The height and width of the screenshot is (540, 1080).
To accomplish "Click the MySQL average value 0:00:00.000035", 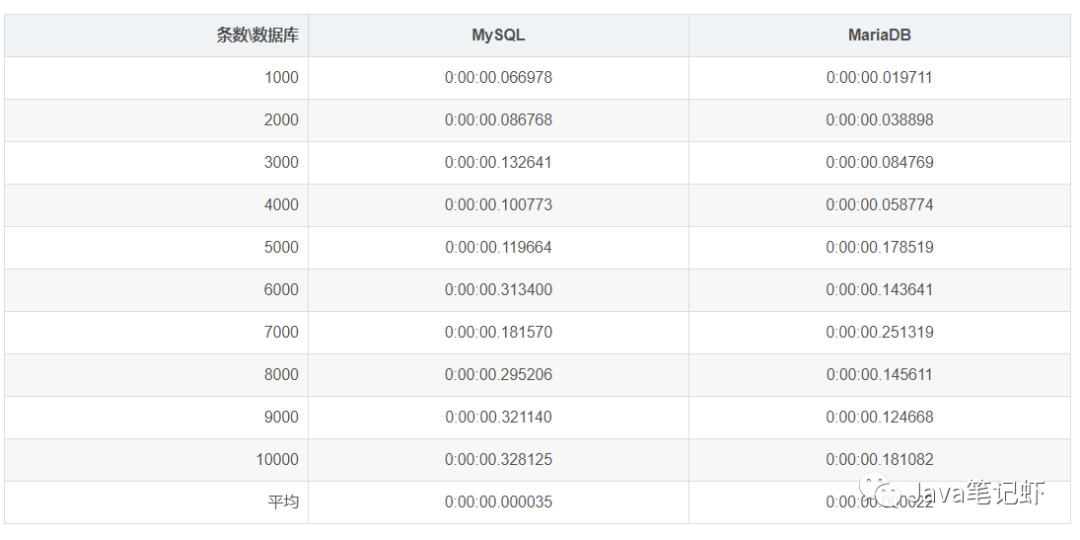I will pos(498,502).
